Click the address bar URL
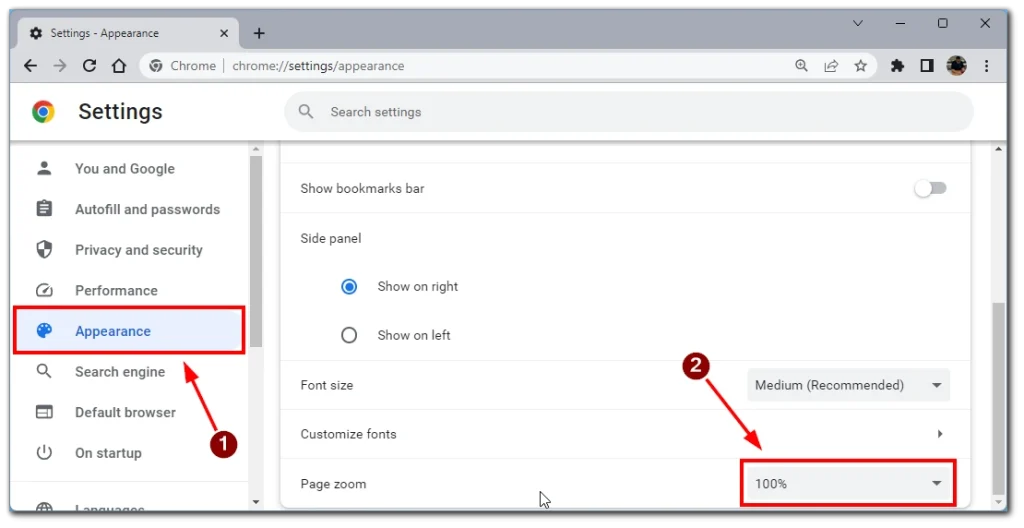 click(318, 66)
